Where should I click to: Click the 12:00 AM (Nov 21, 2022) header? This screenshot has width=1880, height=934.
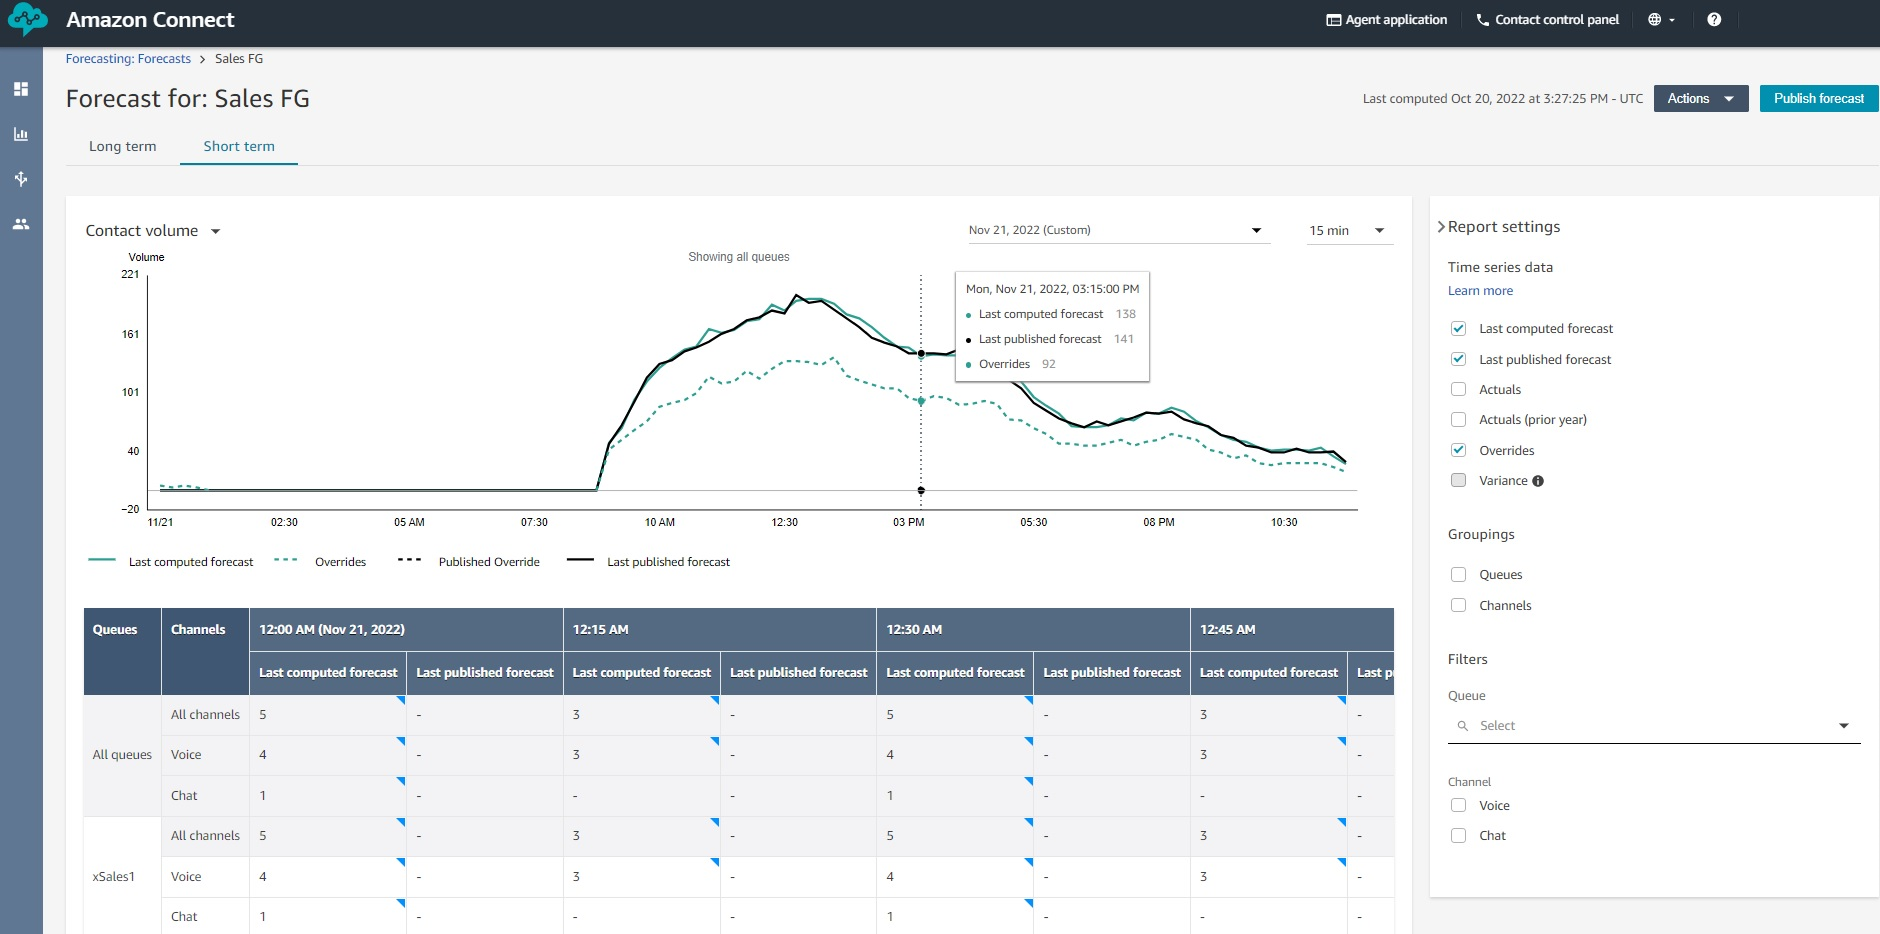pos(406,630)
